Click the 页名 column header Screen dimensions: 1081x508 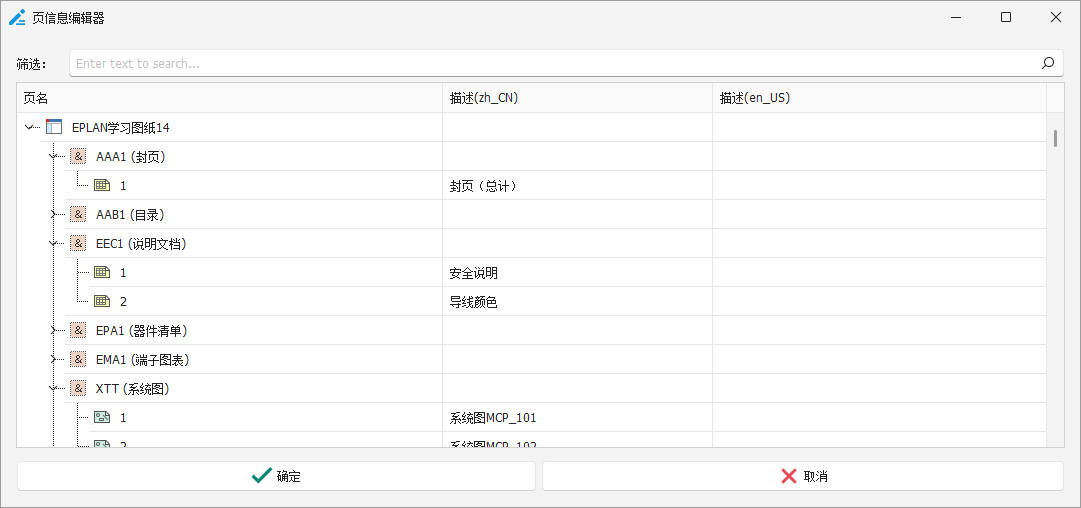click(230, 98)
